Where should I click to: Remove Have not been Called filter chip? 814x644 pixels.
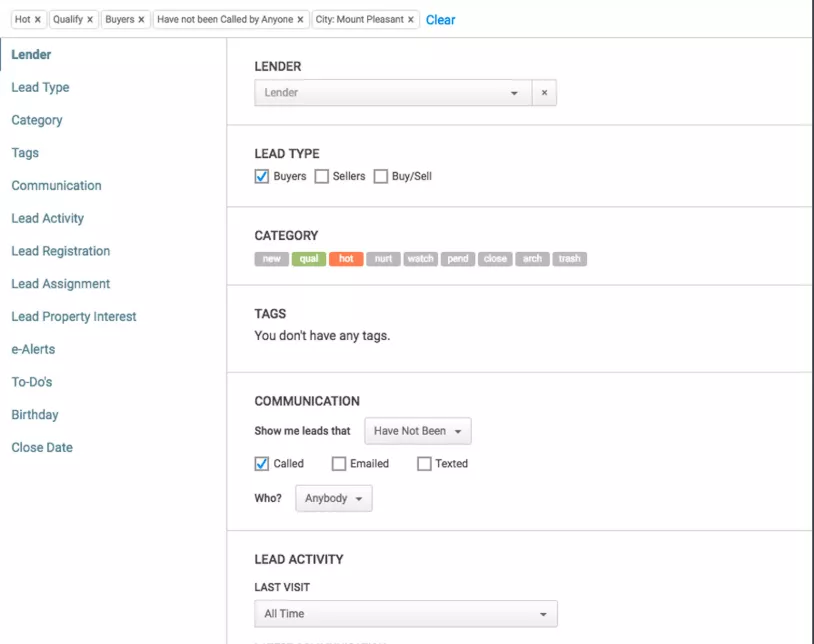click(x=300, y=19)
